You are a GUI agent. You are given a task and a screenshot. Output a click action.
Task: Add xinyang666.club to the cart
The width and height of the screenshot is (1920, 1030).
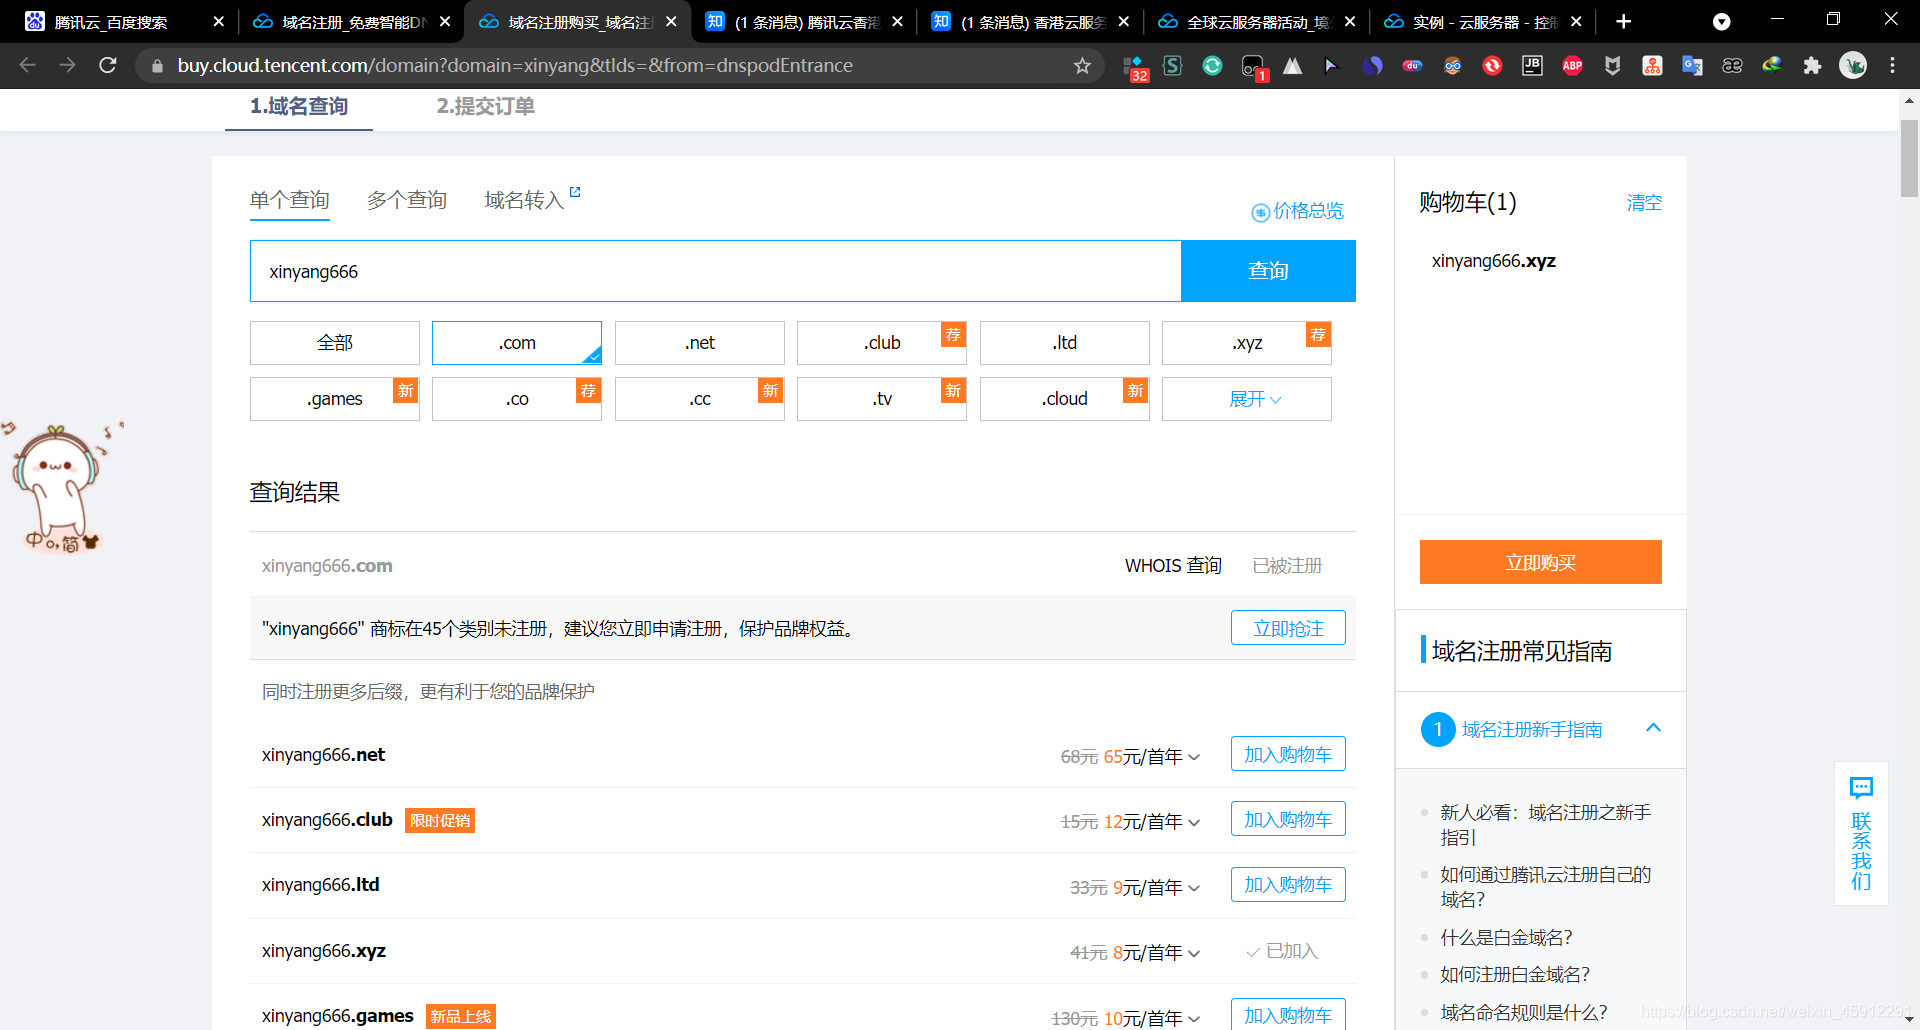tap(1288, 819)
